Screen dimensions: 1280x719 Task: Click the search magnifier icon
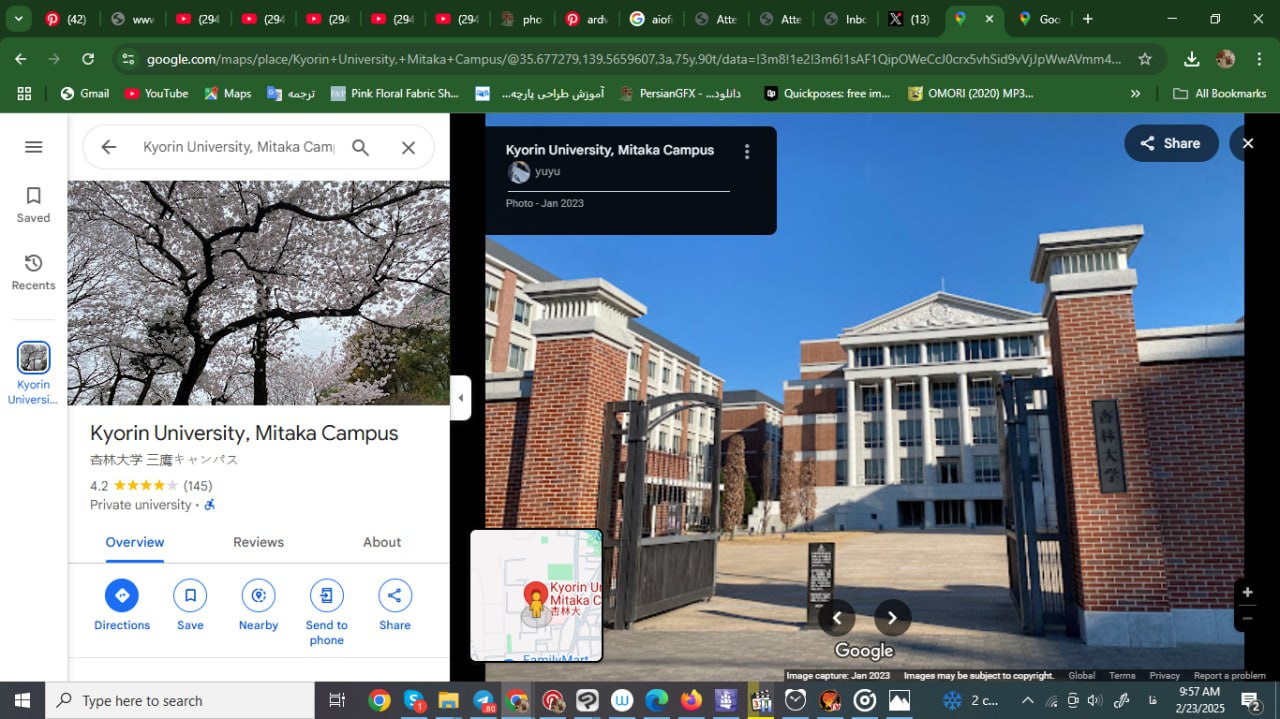pos(361,148)
